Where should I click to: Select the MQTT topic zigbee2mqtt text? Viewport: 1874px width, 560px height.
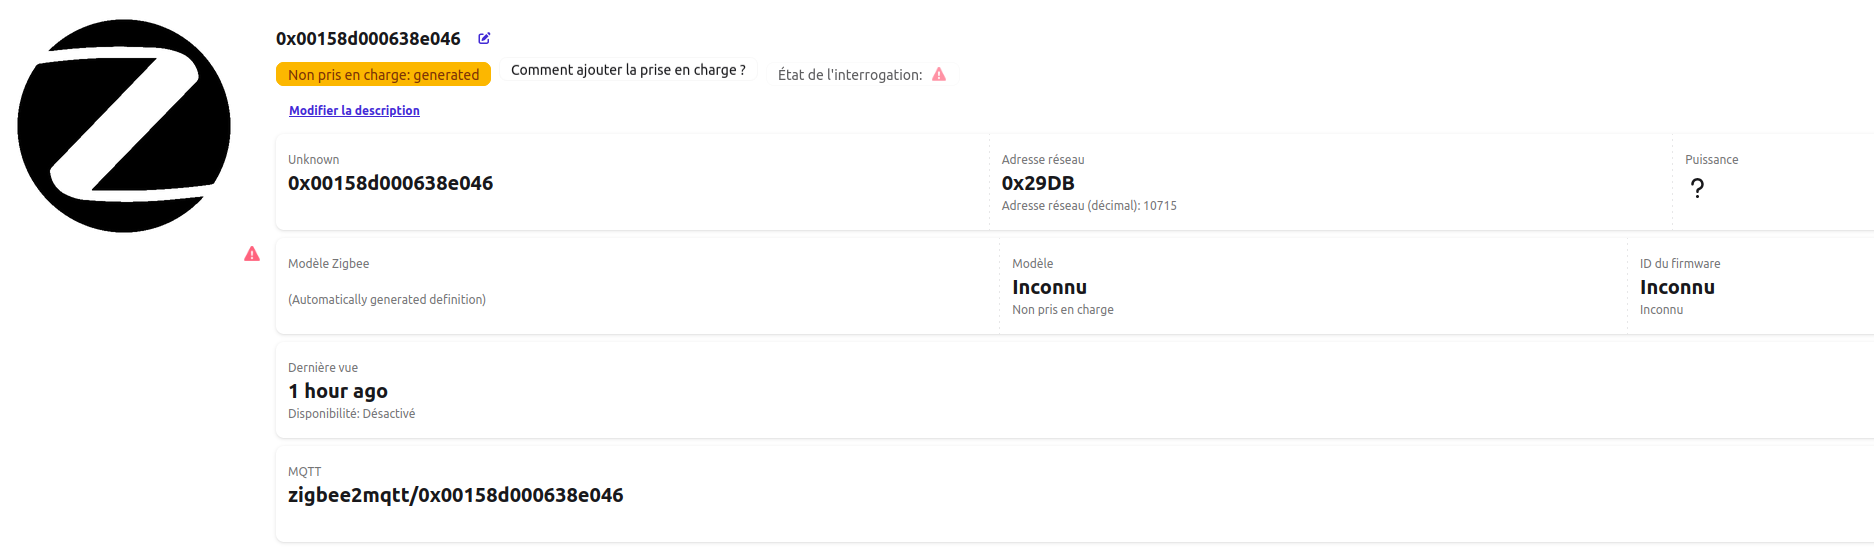455,496
